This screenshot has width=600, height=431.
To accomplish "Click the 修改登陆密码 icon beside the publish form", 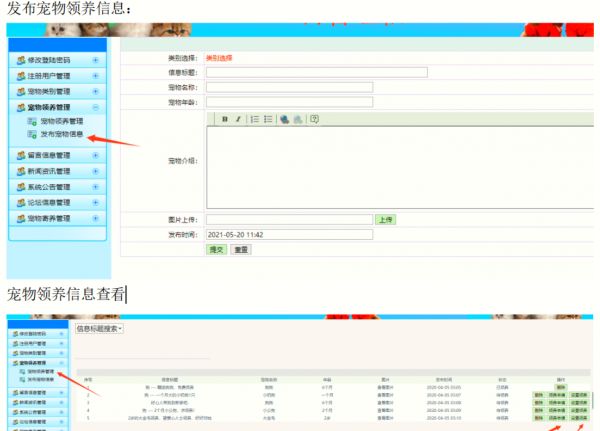I will click(21, 60).
